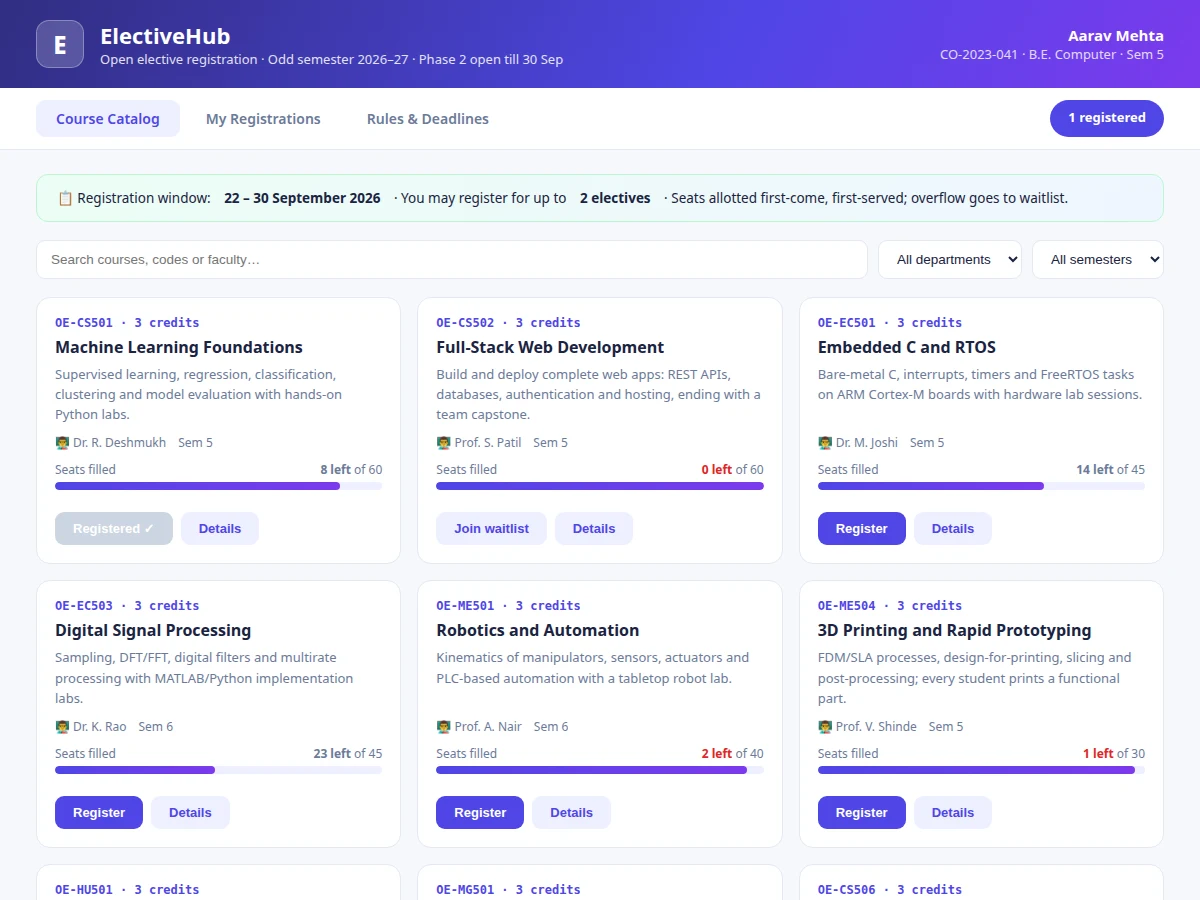
Task: Click Registered button for Machine Learning Foundations
Action: [114, 528]
